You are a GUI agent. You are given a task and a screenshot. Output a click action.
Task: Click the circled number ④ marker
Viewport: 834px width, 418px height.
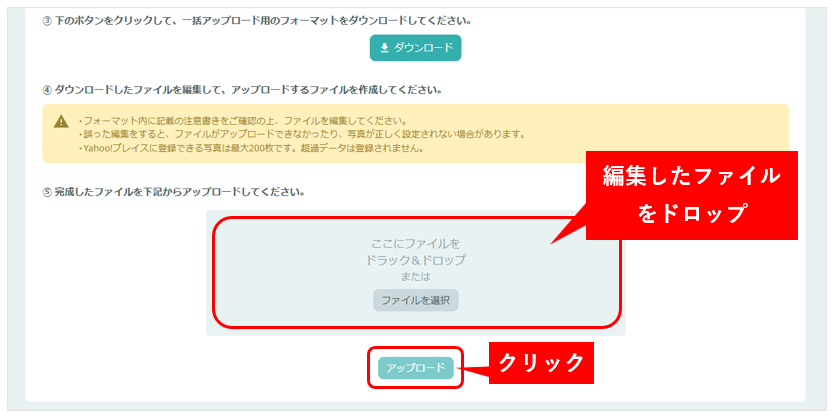click(x=47, y=90)
